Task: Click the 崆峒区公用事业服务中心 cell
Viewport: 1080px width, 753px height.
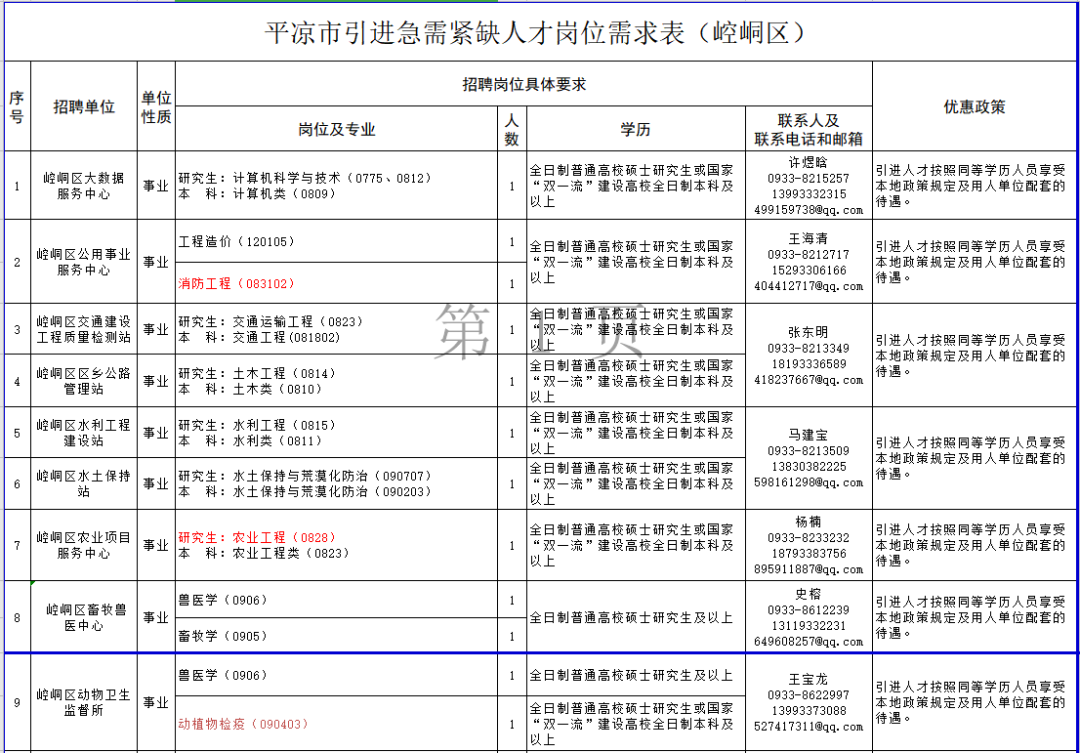Action: point(84,262)
